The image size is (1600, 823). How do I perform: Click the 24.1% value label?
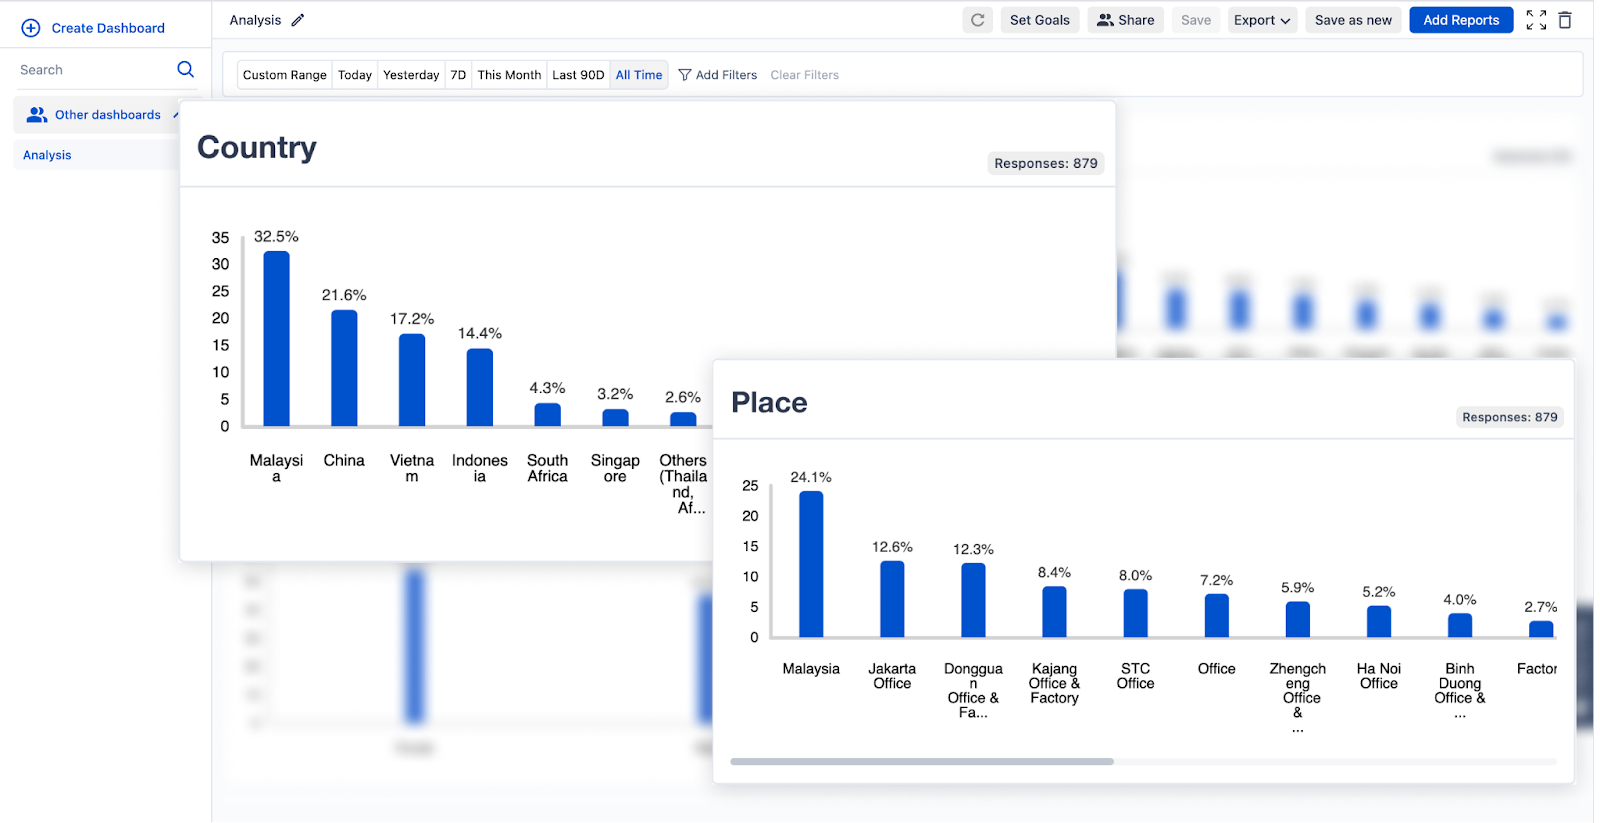[x=811, y=477]
